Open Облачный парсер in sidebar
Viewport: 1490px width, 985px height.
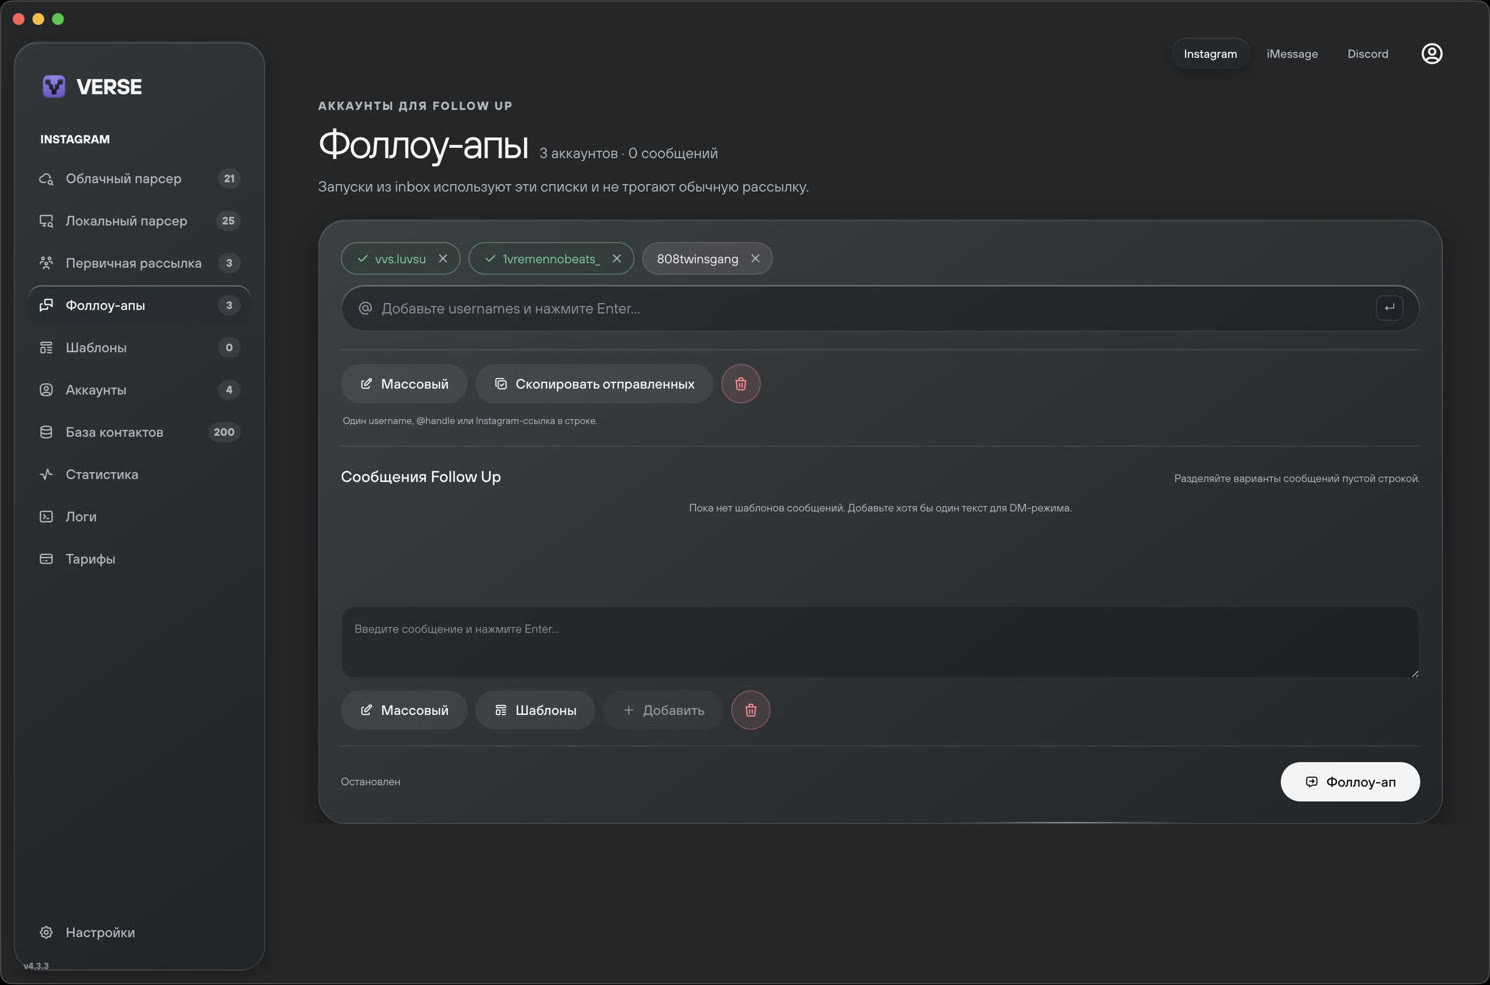[x=139, y=179]
